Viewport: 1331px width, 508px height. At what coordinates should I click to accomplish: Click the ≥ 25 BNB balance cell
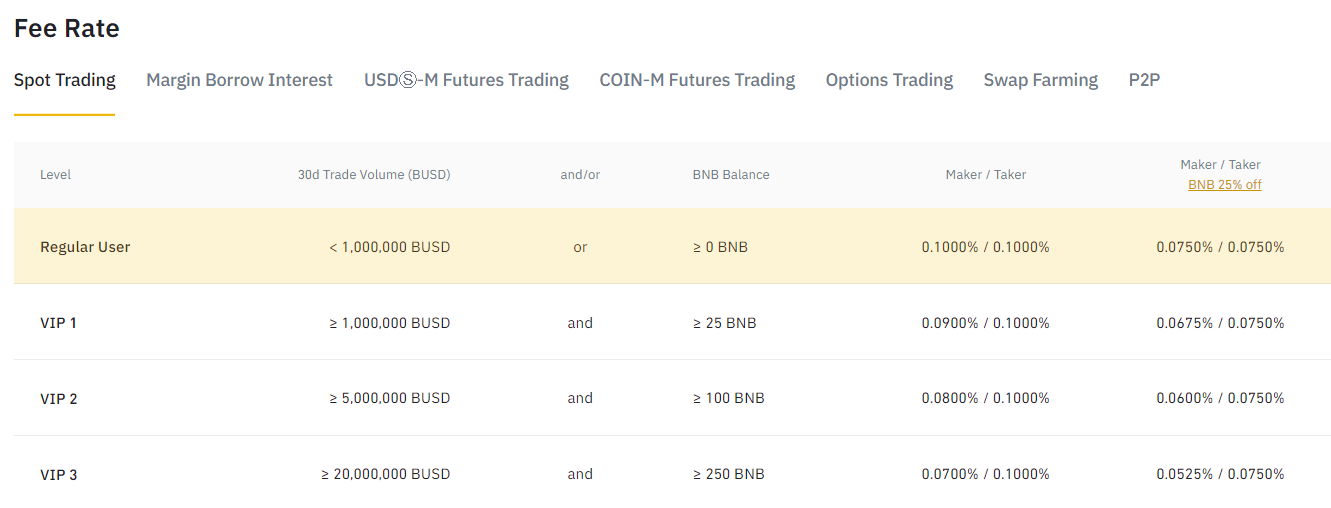click(x=724, y=323)
